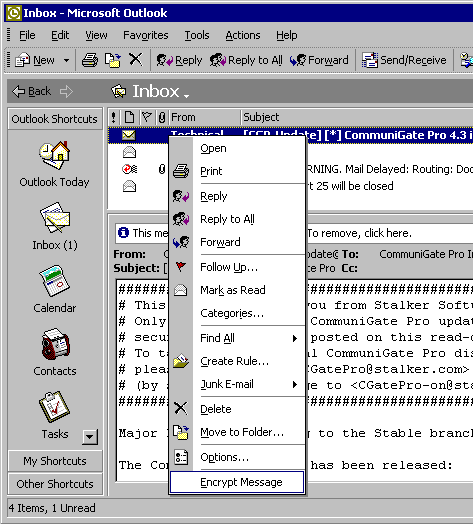
Task: Click the Print icon in the toolbar
Action: pyautogui.click(x=90, y=60)
